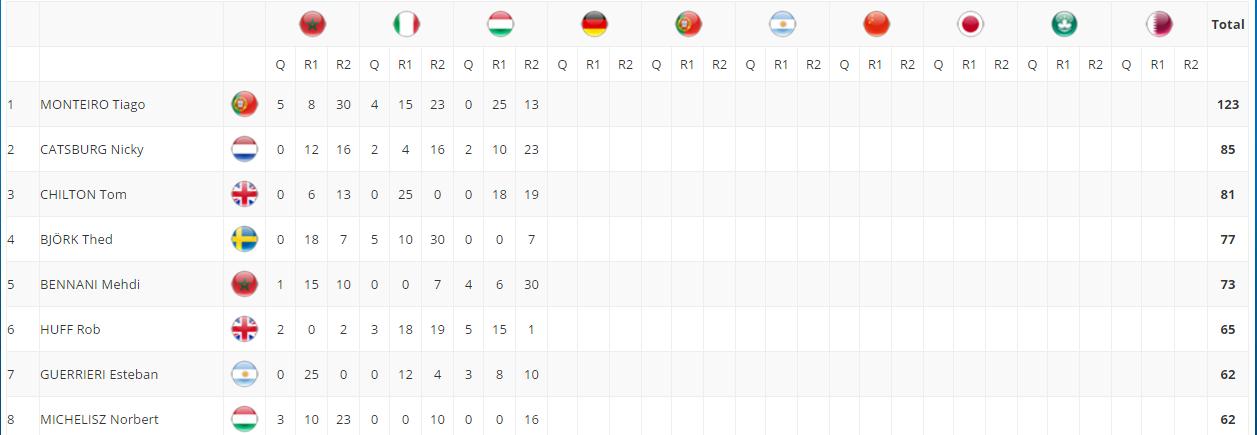Image resolution: width=1257 pixels, height=435 pixels.
Task: Click the Japan flag column header
Action: [x=969, y=24]
